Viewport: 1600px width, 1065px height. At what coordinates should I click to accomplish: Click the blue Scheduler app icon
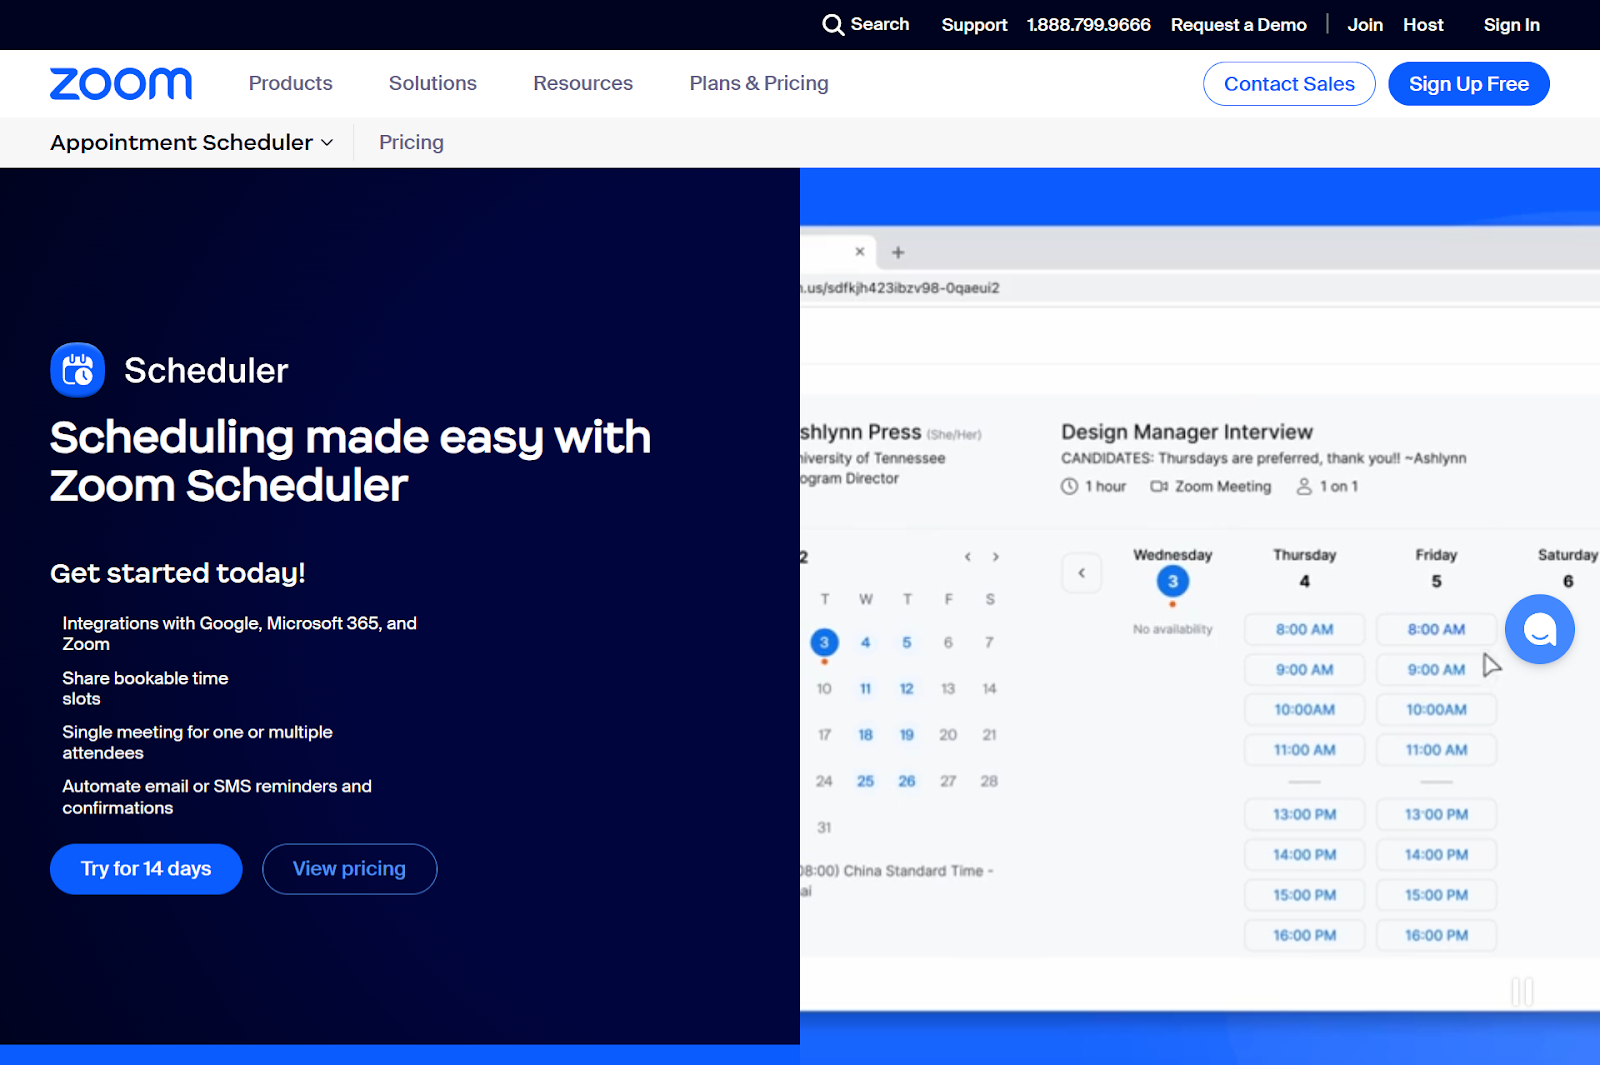click(x=77, y=370)
